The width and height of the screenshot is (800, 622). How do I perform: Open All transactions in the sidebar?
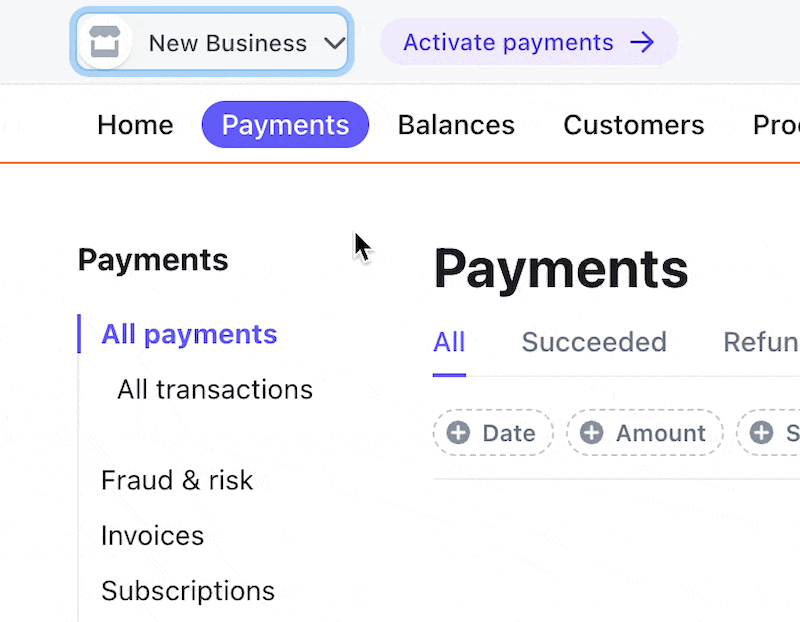click(x=215, y=389)
